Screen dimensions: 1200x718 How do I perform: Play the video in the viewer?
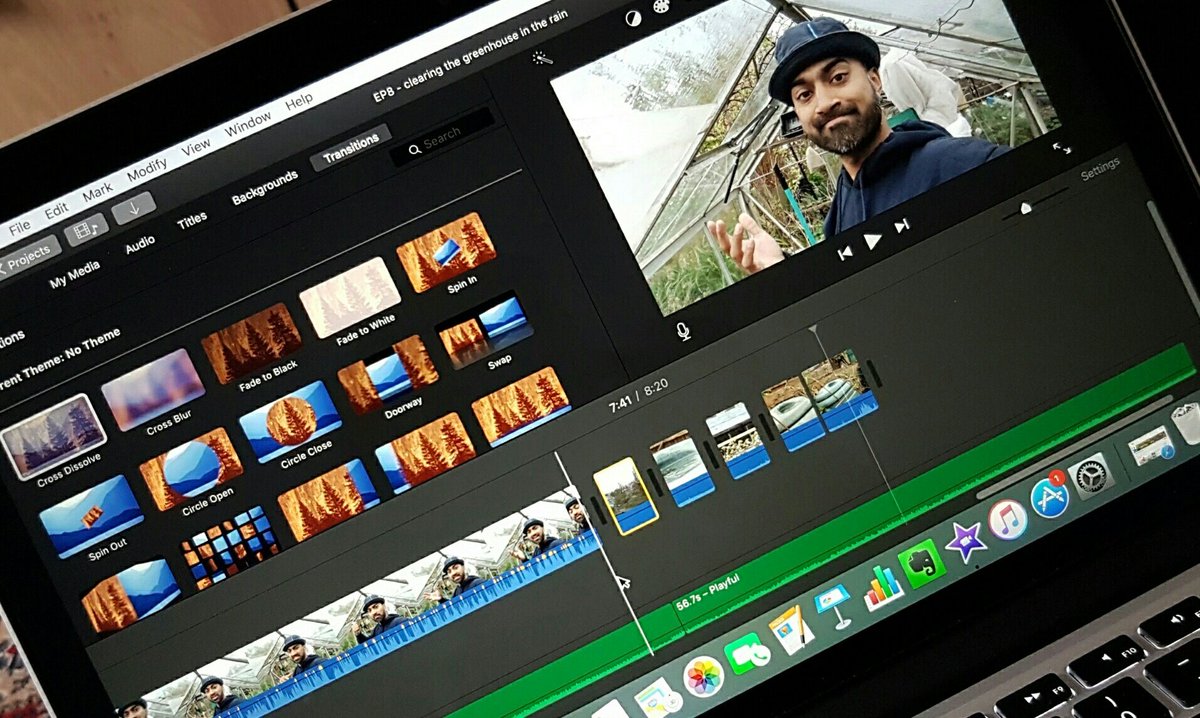(x=873, y=240)
